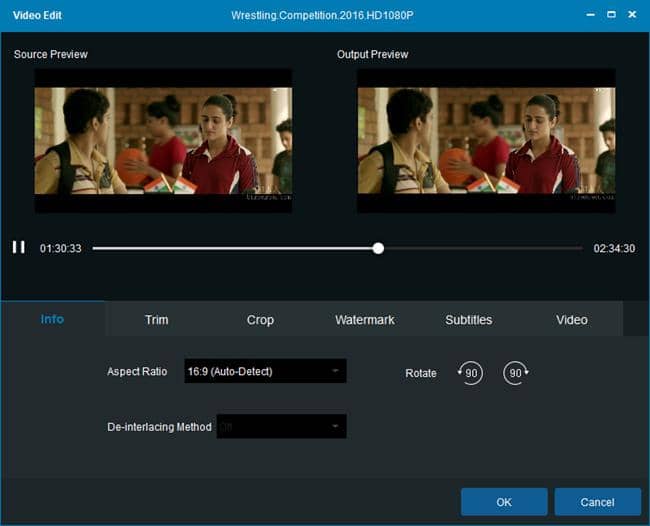Click the De-interlacing Method label
Image resolution: width=650 pixels, height=526 pixels.
159,427
